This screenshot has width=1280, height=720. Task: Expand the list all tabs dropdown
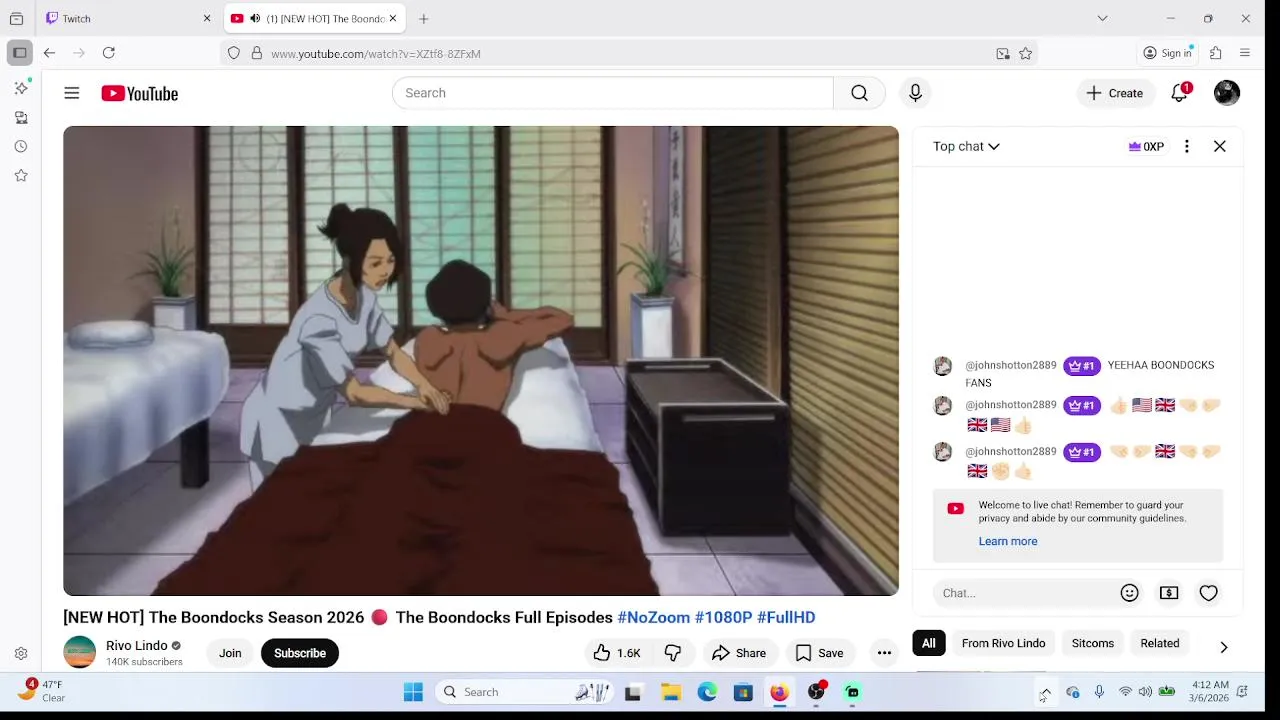pos(1102,18)
